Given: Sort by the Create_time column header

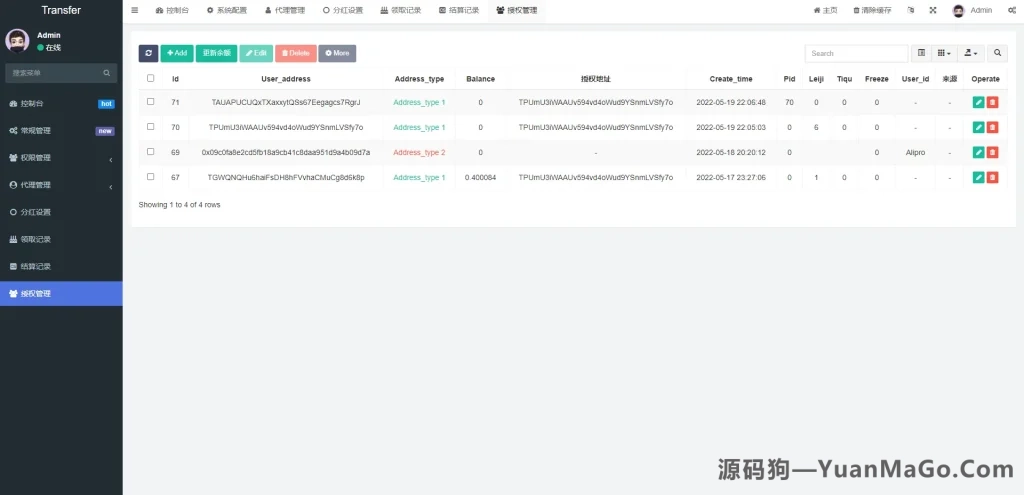Looking at the screenshot, I should [731, 79].
